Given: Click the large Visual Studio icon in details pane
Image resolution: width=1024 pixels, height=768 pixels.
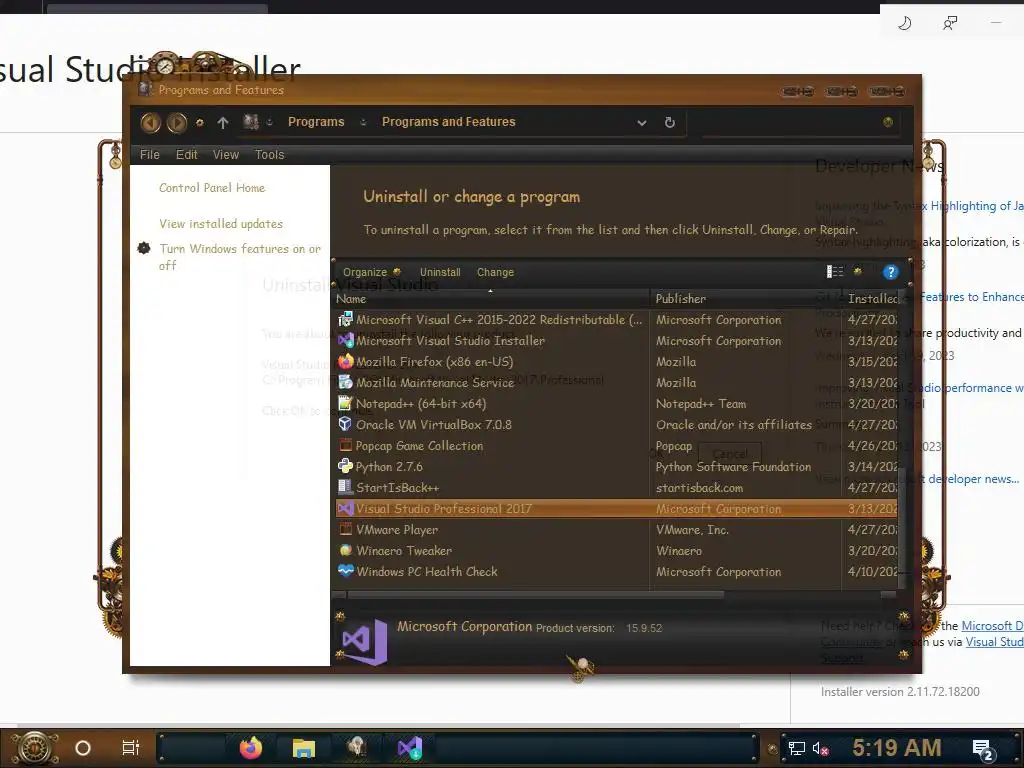Looking at the screenshot, I should (365, 642).
